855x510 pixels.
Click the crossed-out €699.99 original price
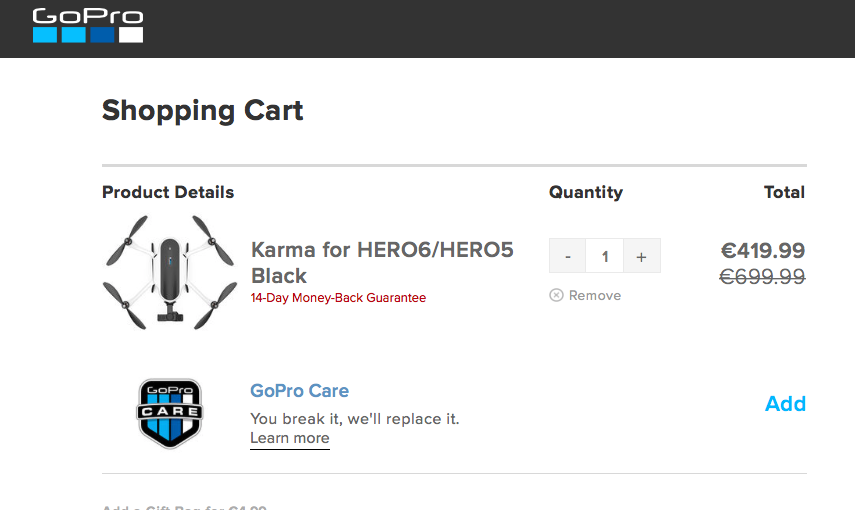click(x=762, y=277)
